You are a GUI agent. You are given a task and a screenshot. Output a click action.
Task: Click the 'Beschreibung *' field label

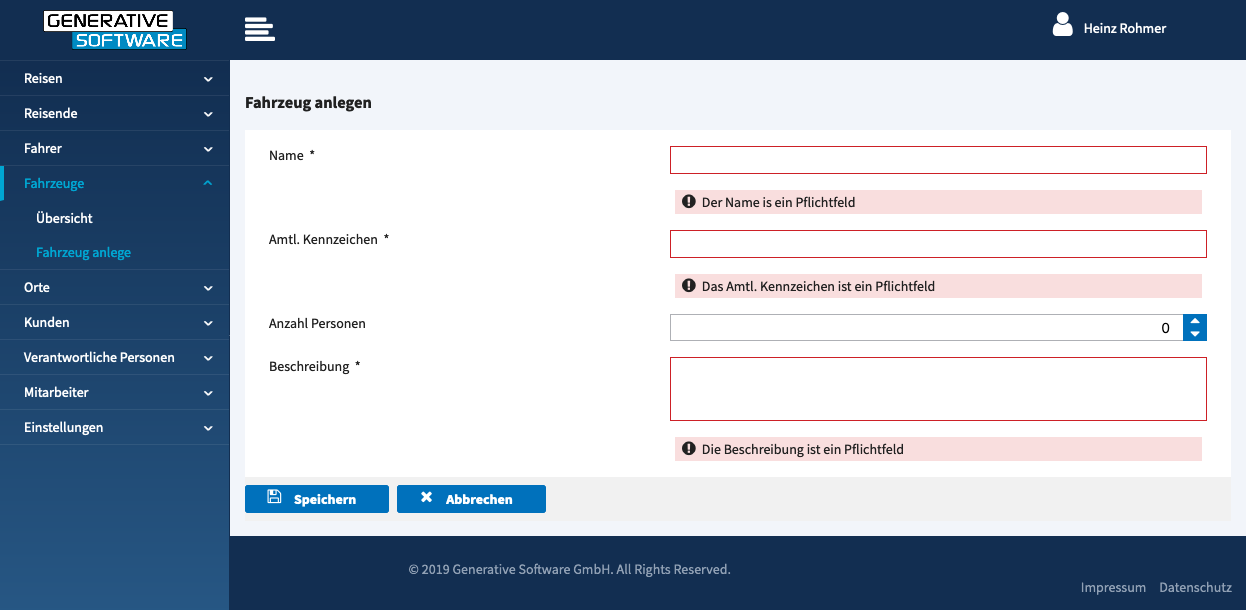pos(315,366)
